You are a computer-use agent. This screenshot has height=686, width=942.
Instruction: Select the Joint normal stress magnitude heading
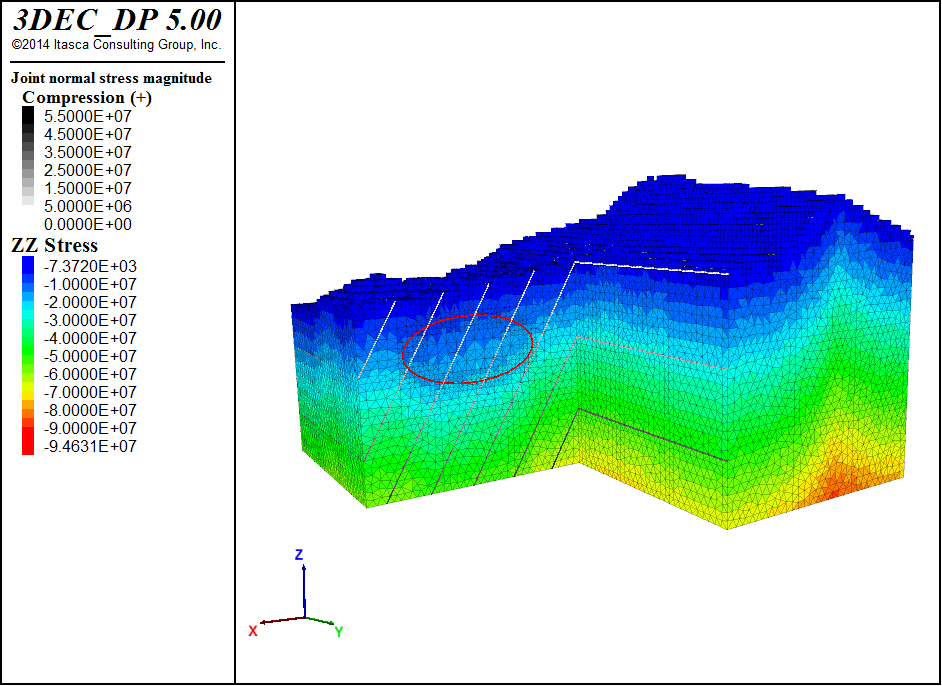(111, 78)
